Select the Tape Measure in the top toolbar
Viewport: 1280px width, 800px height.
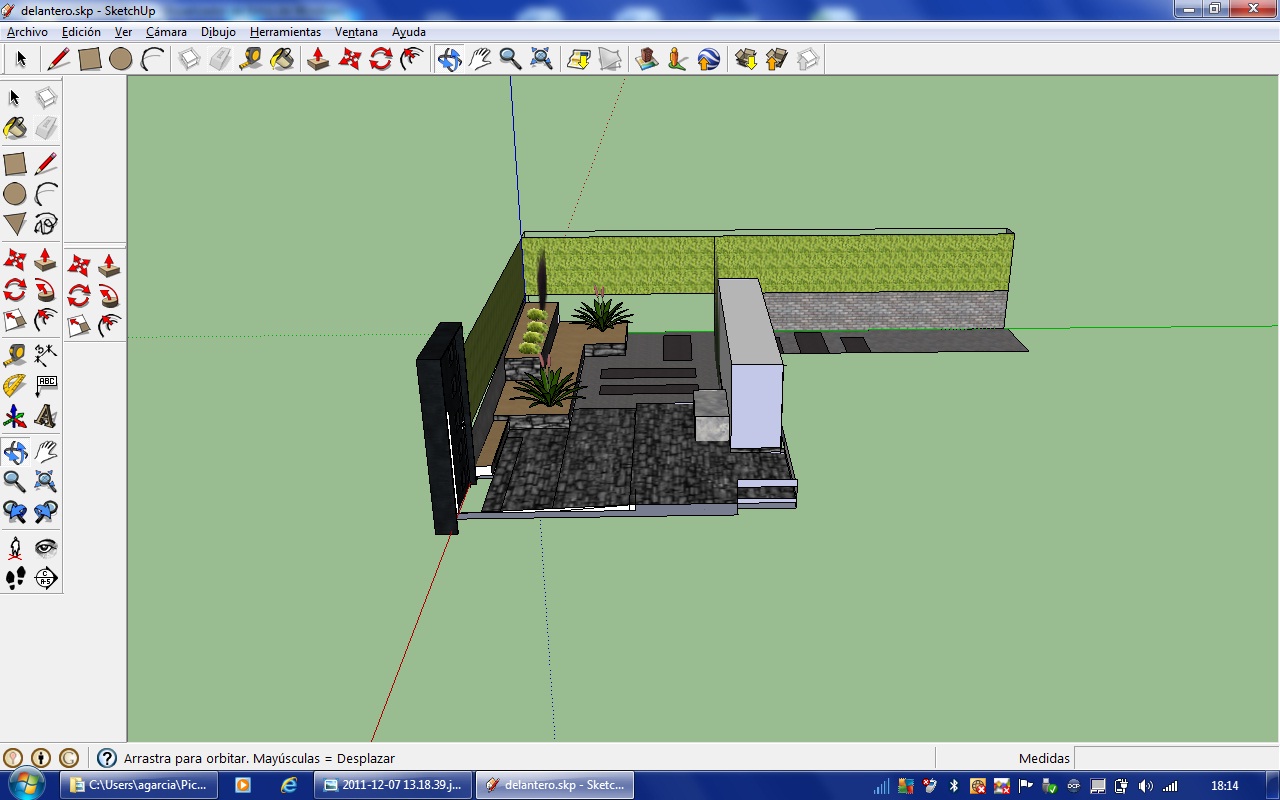tap(251, 59)
